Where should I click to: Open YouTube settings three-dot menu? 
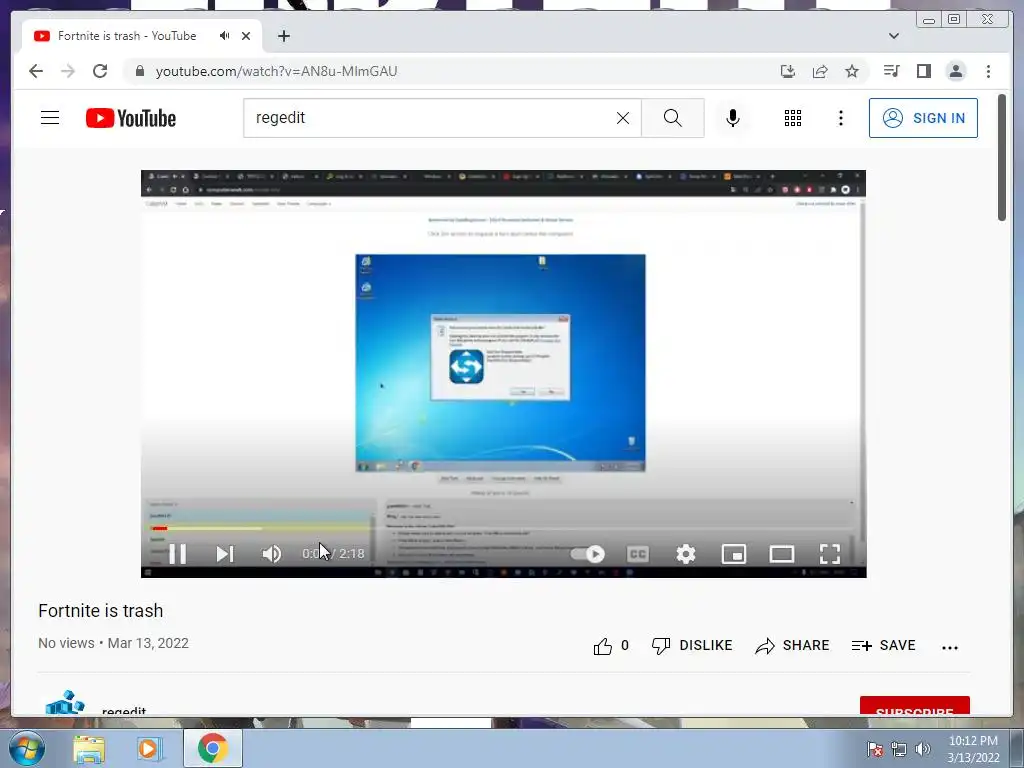[841, 118]
